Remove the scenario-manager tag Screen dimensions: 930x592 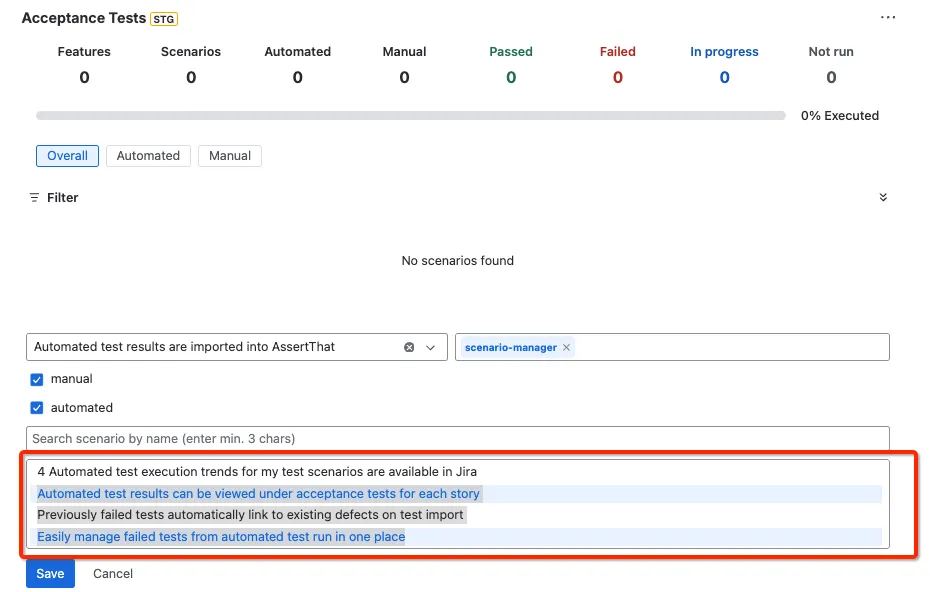pos(566,347)
